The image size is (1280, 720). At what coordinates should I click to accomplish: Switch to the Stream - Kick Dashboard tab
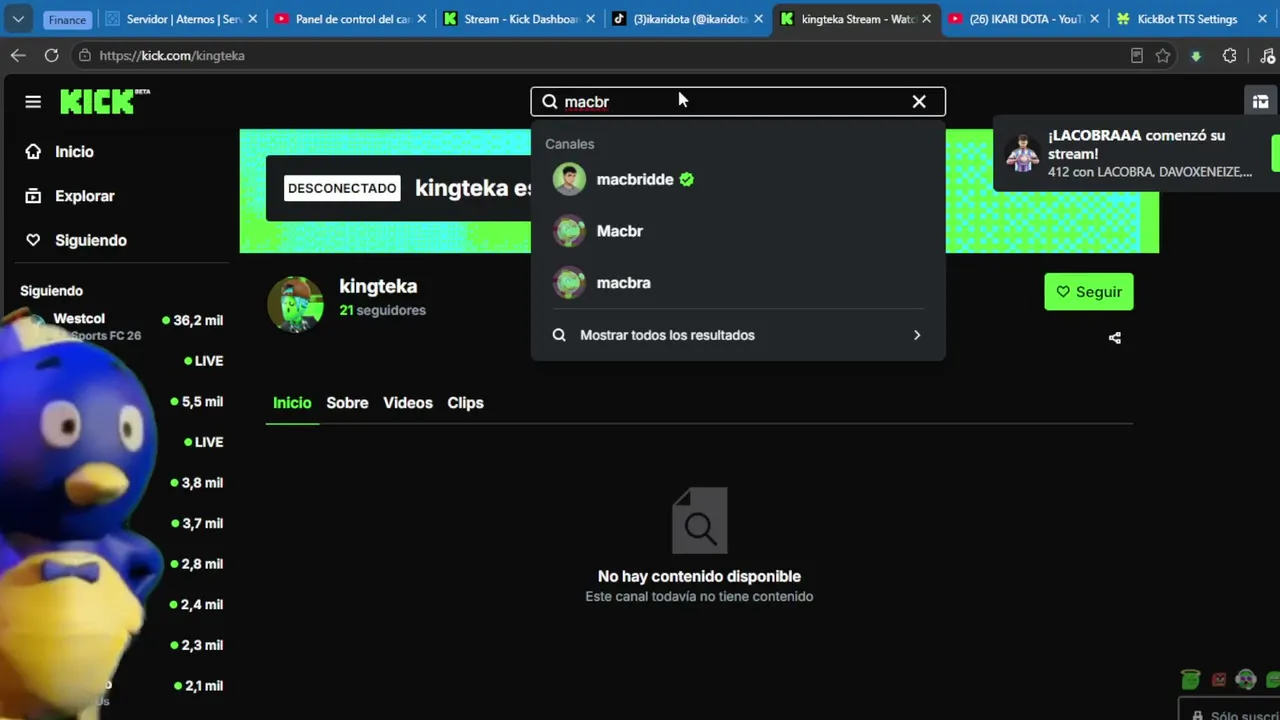point(519,19)
